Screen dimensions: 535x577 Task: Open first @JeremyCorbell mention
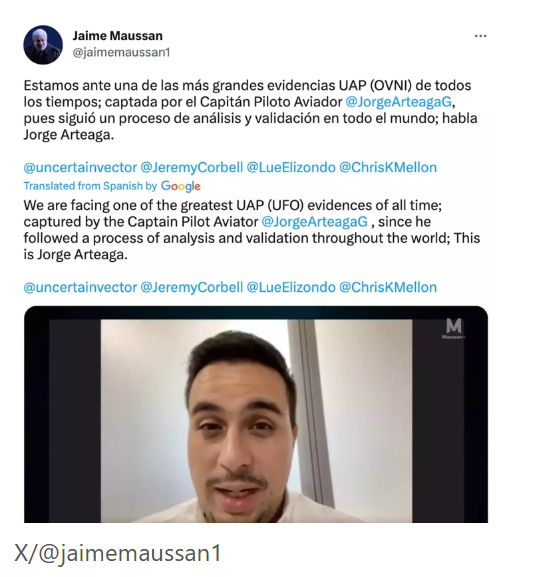192,167
